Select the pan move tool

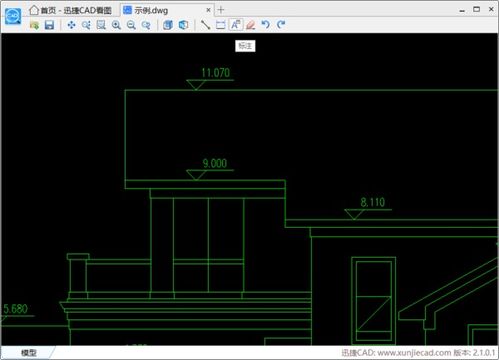pos(71,25)
